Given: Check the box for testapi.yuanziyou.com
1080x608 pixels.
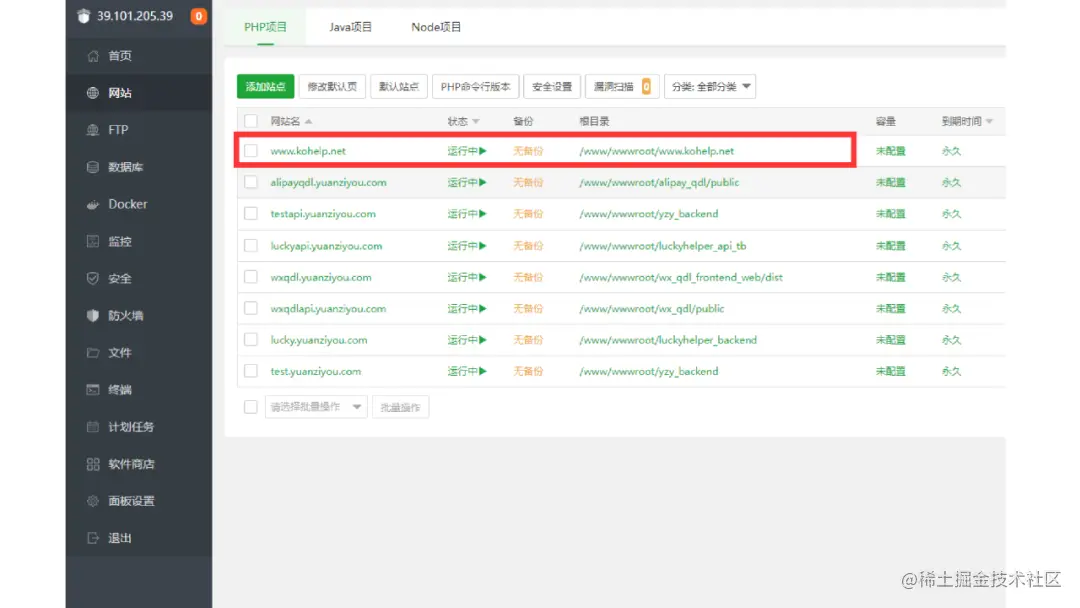Looking at the screenshot, I should 251,214.
